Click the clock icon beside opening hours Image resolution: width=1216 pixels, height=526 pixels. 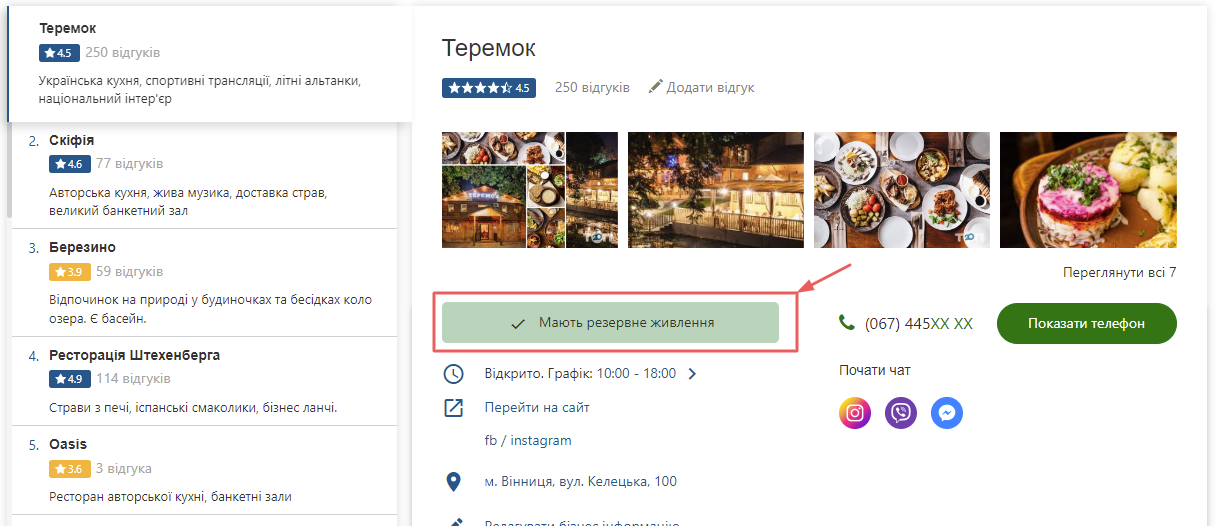click(454, 374)
